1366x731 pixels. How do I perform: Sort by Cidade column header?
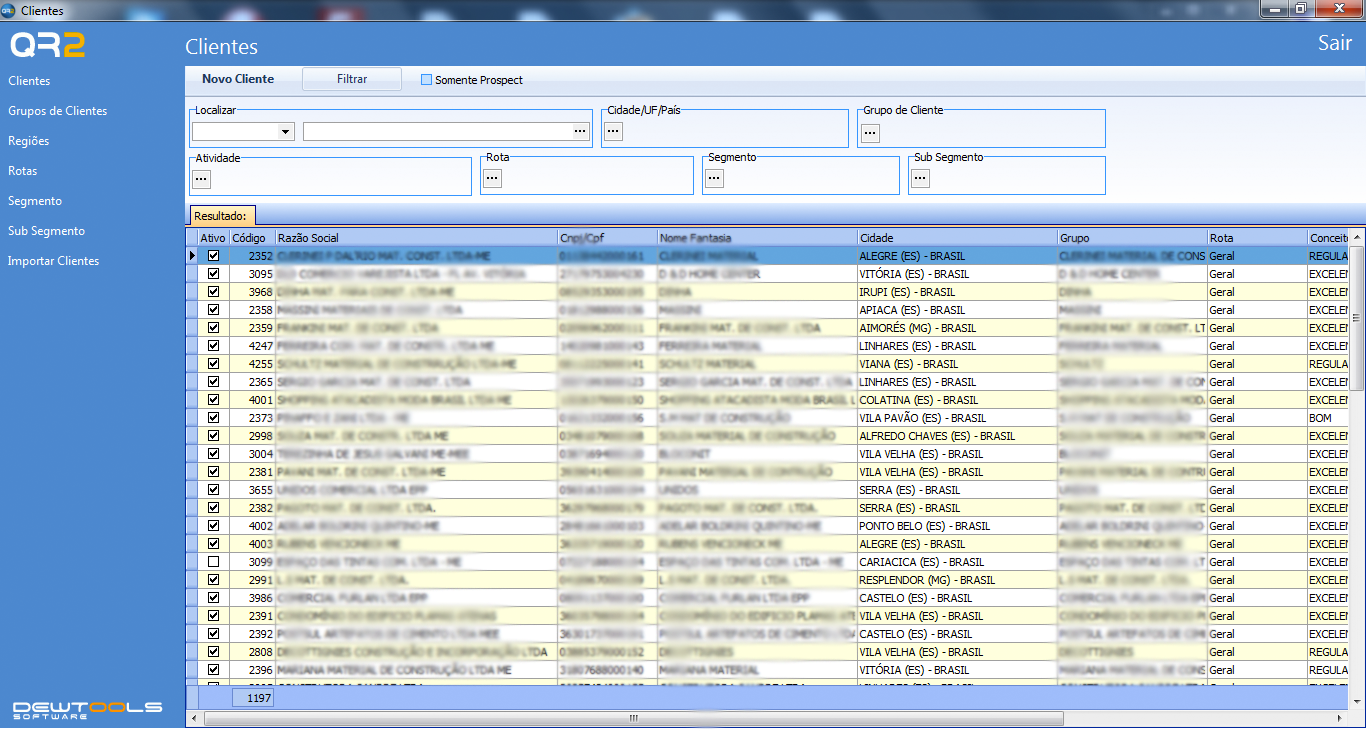(957, 238)
